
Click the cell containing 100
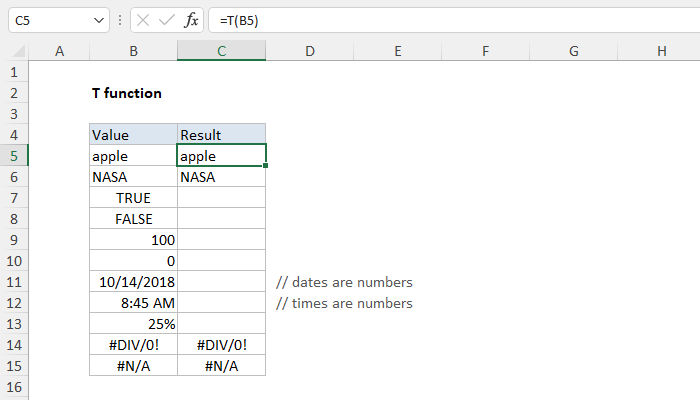(x=133, y=240)
